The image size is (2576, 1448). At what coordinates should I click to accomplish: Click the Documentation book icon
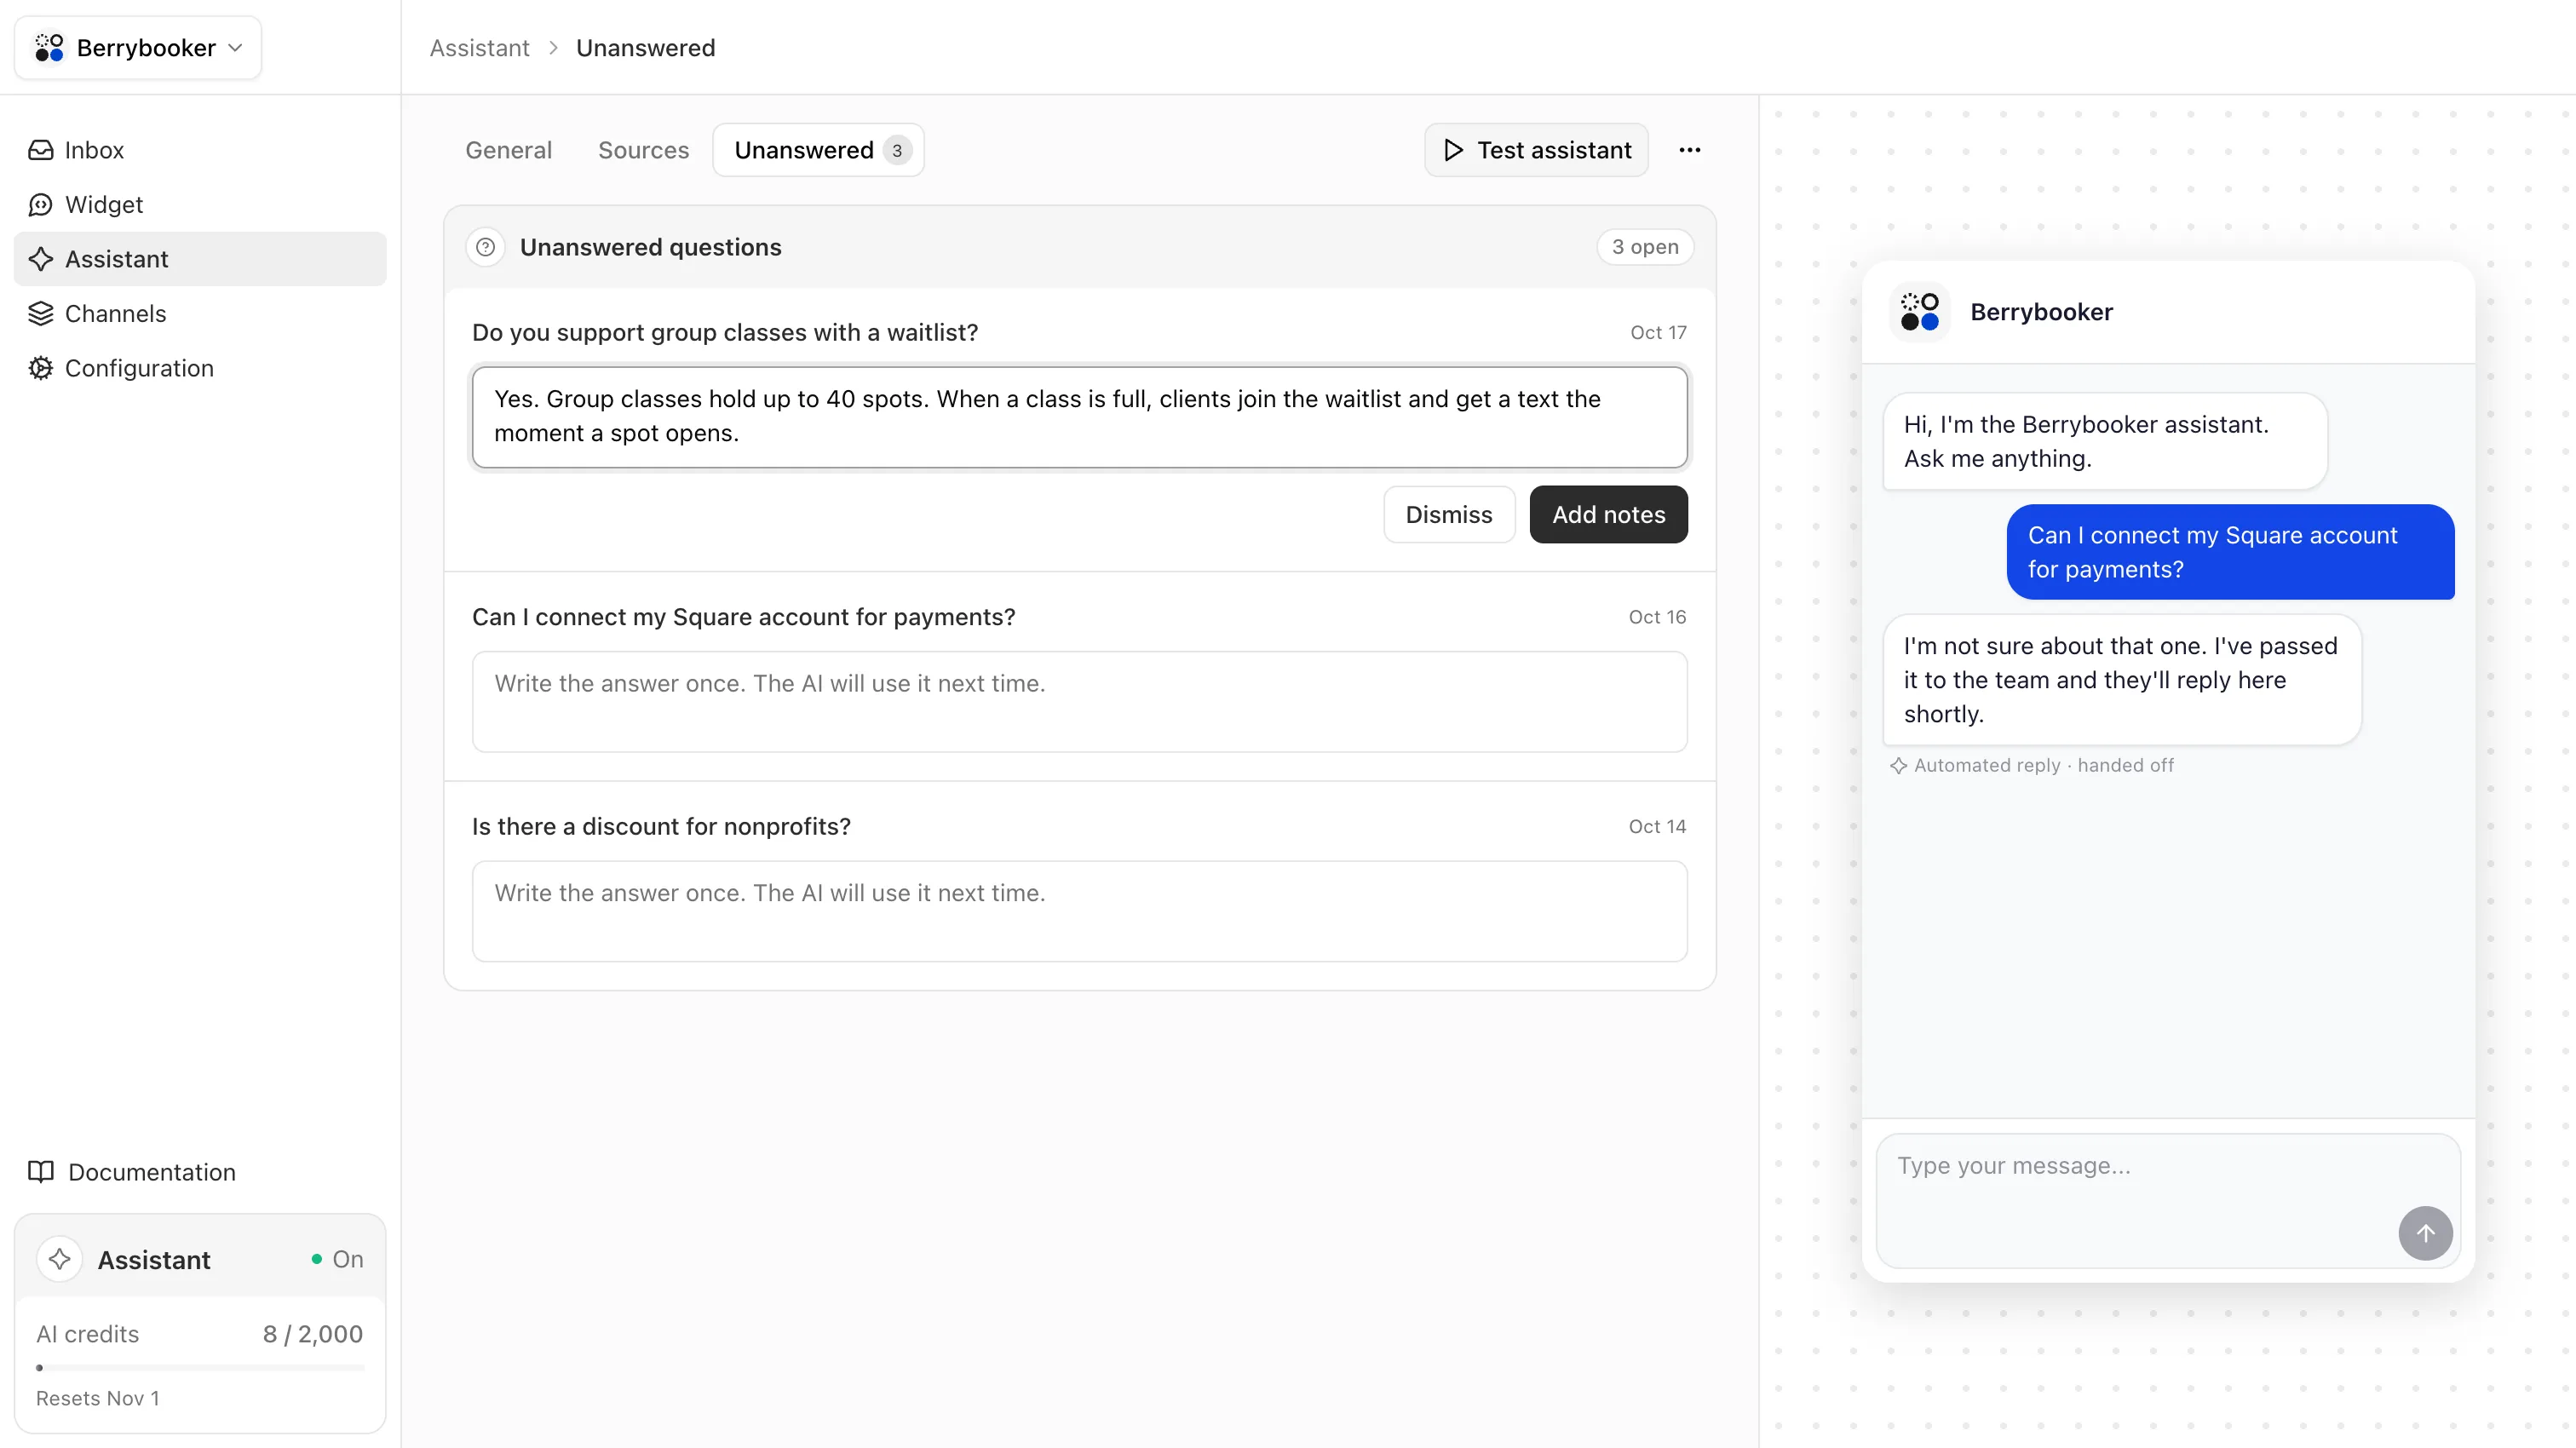coord(41,1172)
